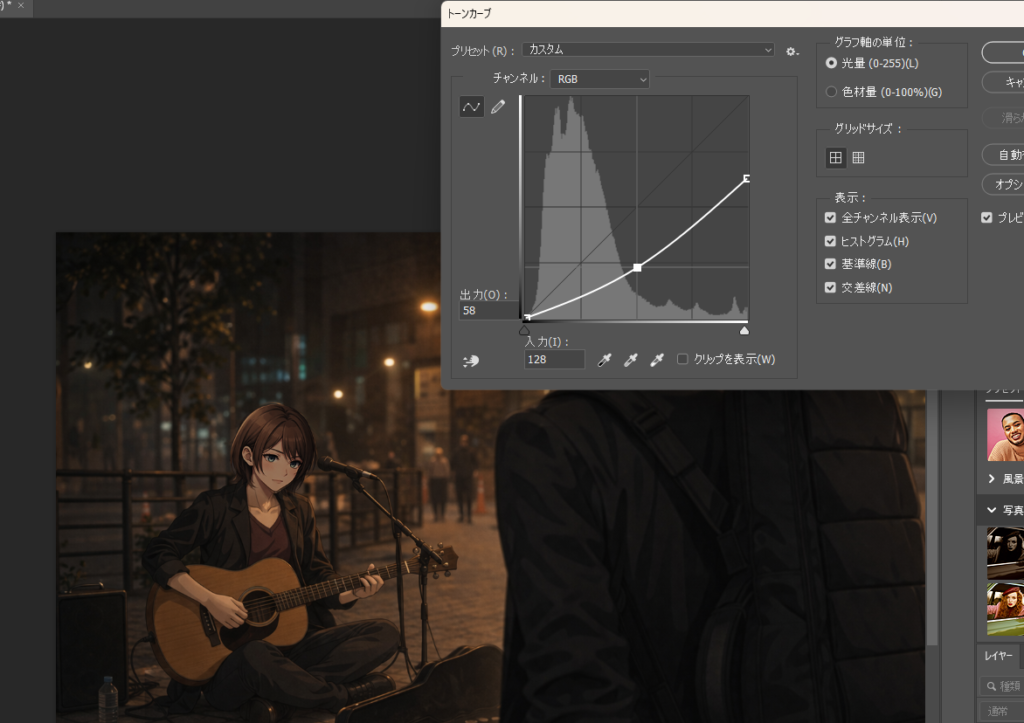The width and height of the screenshot is (1024, 723).
Task: Pick the black point eyedropper
Action: [x=604, y=360]
